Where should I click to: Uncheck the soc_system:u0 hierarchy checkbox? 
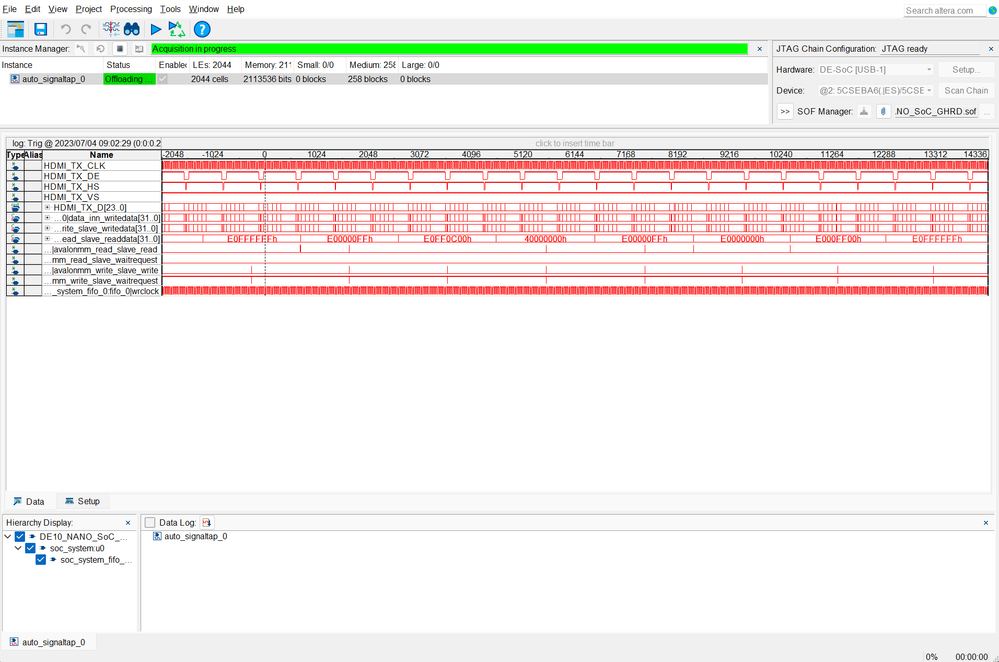click(x=30, y=548)
